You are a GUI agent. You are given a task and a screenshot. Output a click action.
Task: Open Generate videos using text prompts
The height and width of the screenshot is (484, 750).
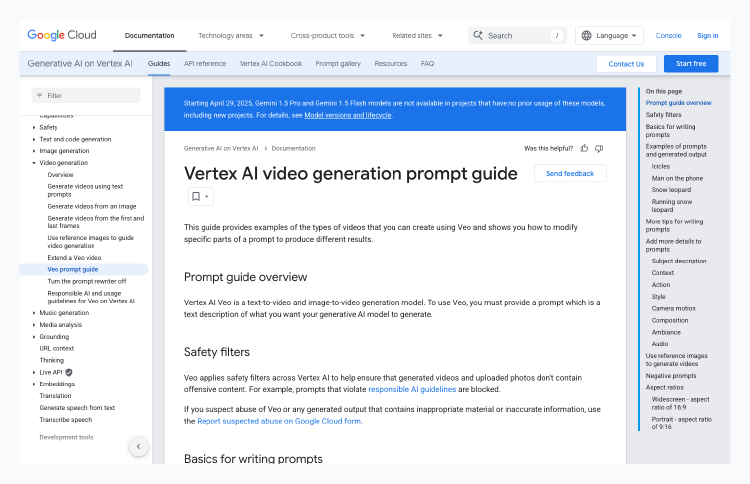coord(85,190)
